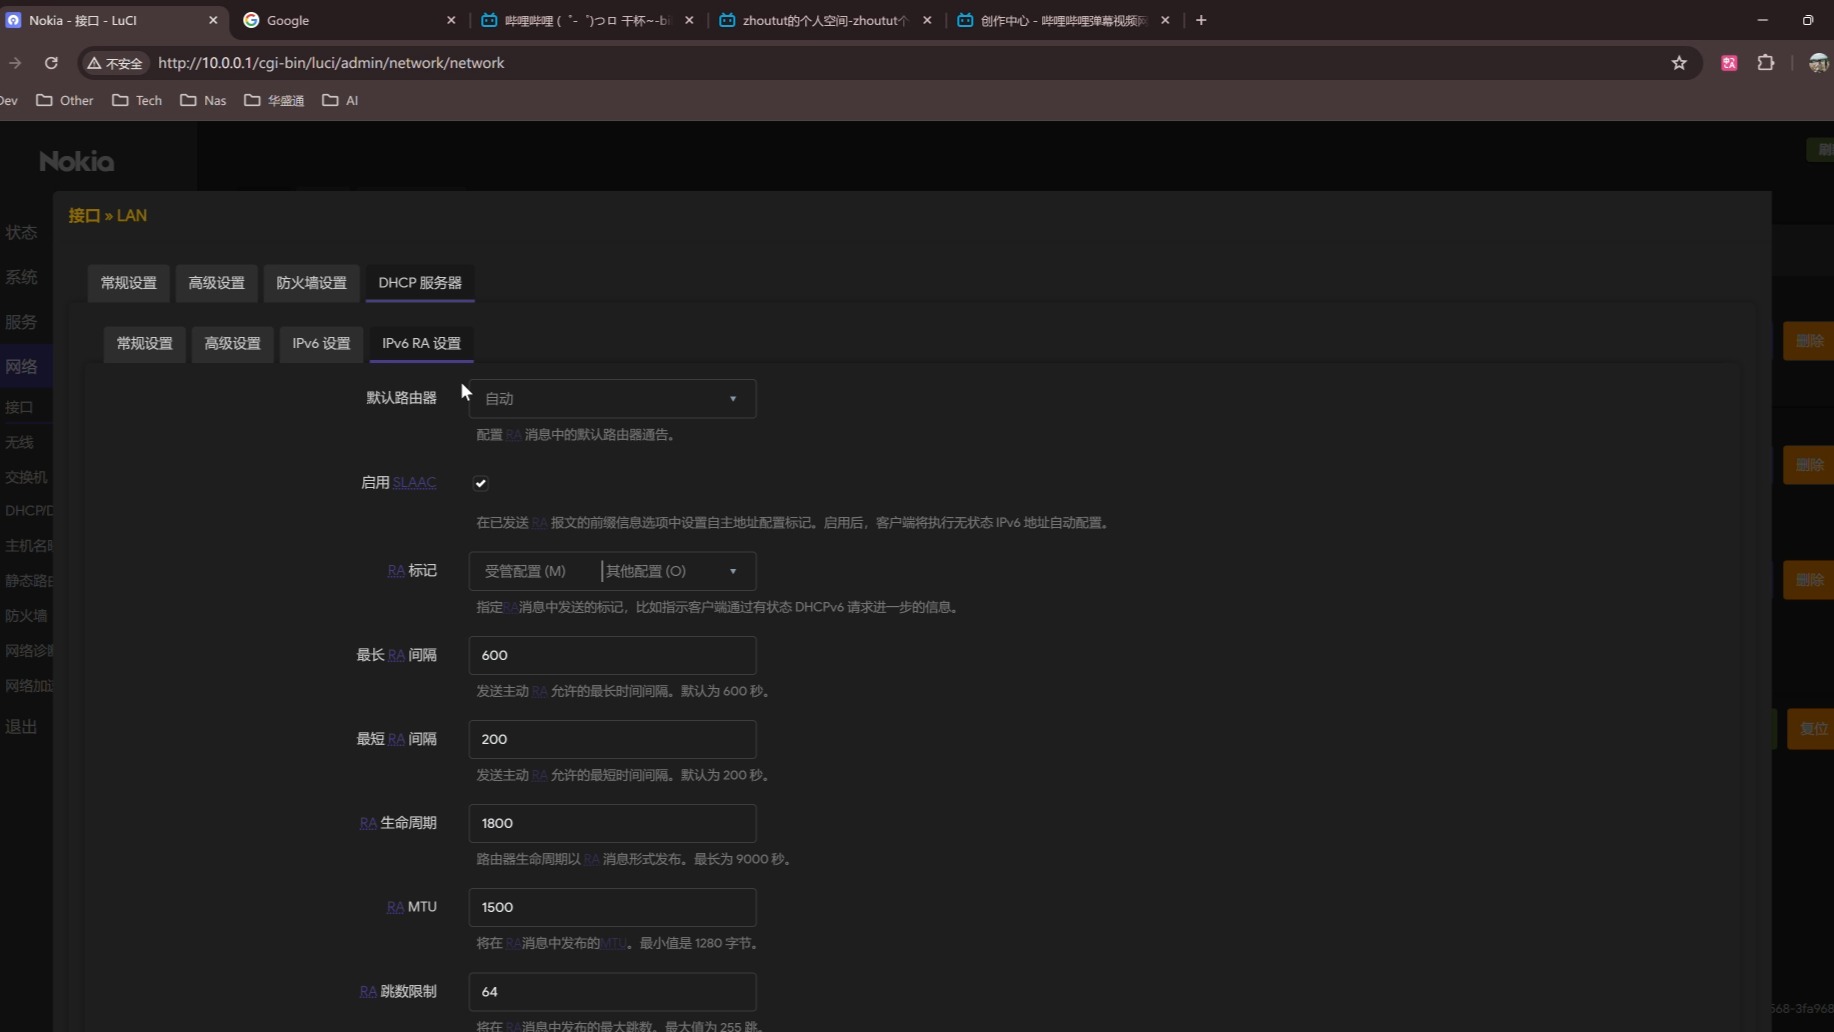
Task: Click the RA link in 生命周期 label
Action: pos(368,822)
